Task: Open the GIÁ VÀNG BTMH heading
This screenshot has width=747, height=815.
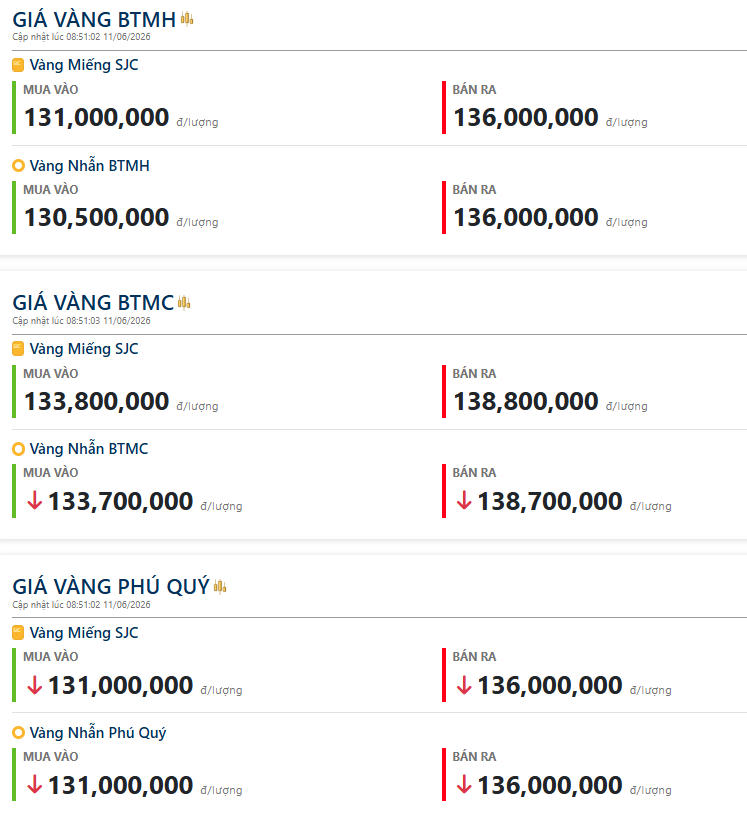Action: click(x=94, y=20)
